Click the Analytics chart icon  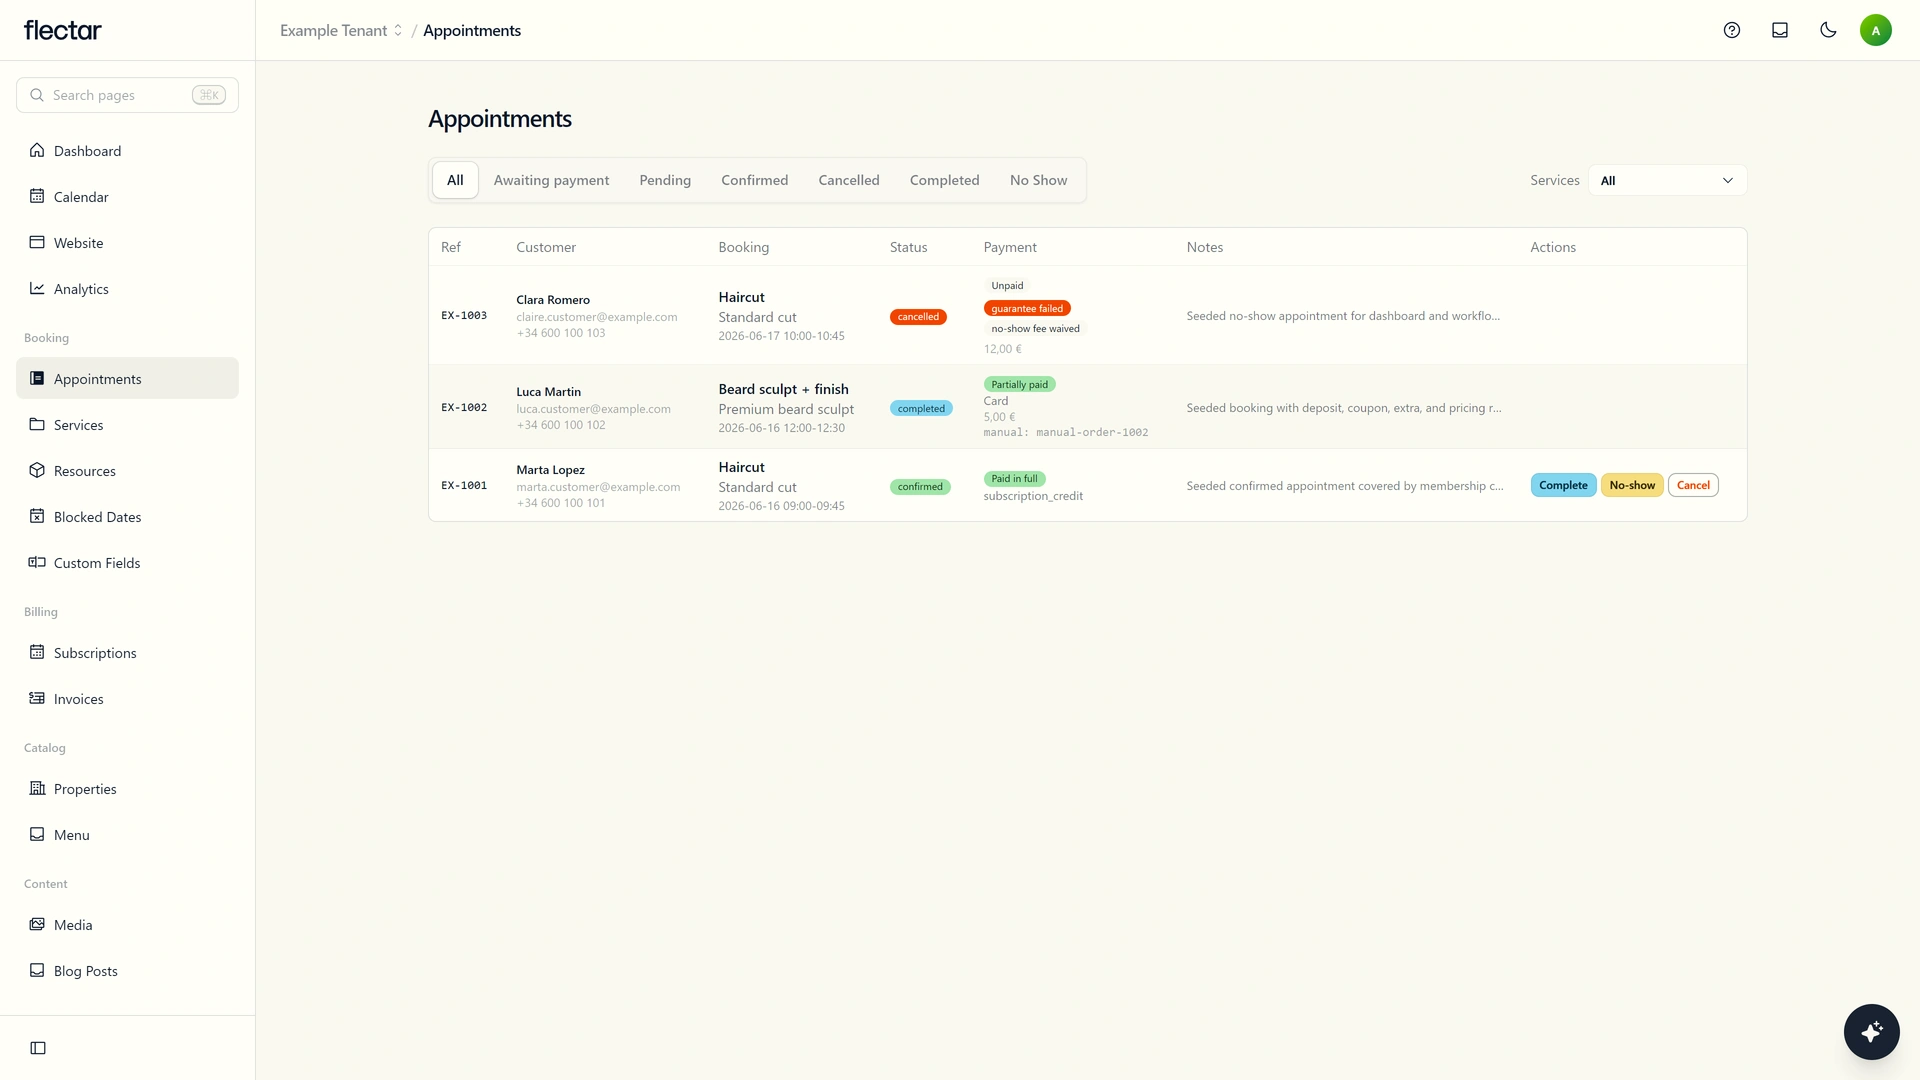37,288
